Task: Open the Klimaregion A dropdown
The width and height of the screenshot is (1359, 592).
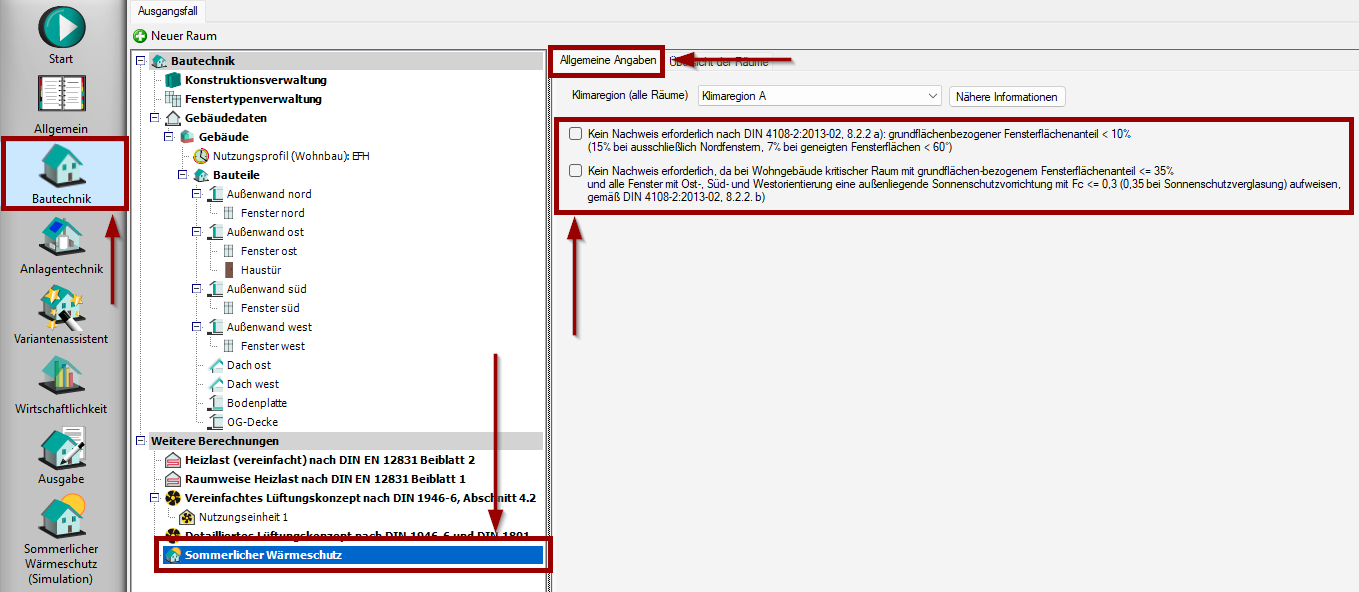Action: (x=819, y=97)
